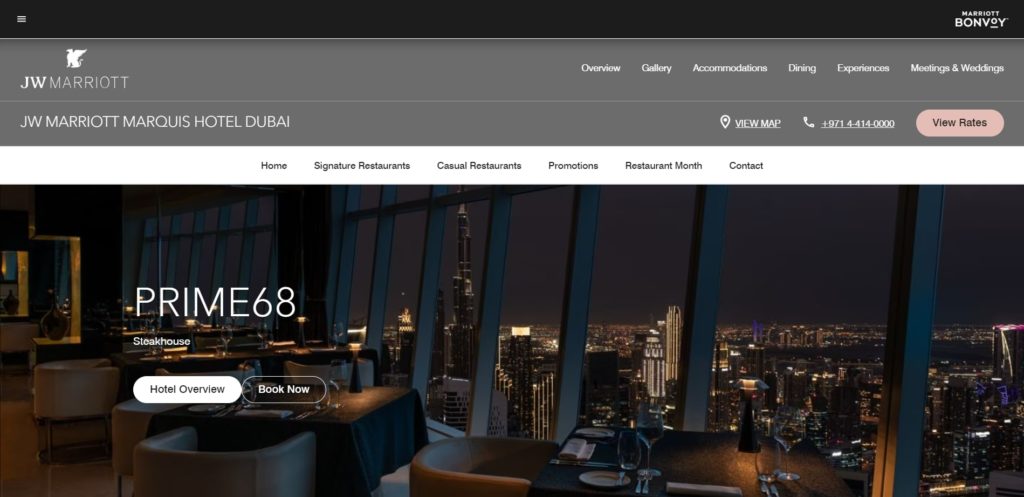Open the Overview navigation item

(x=601, y=68)
